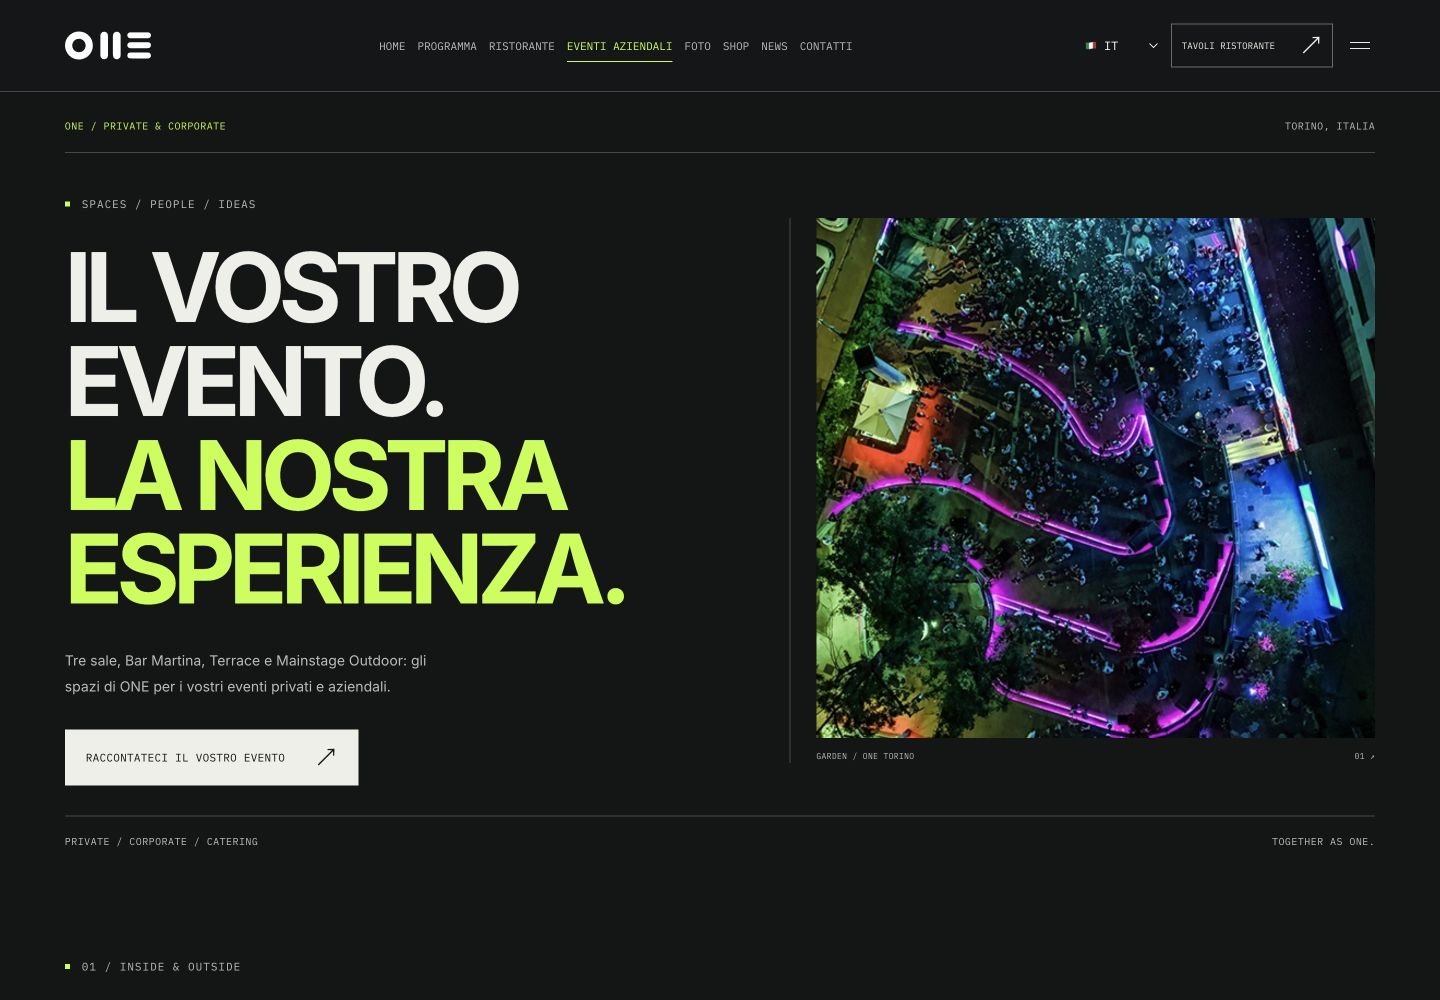Click arrow icon in Tavoli Ristorante button
Screen dimensions: 1440x1000
[x=1311, y=45]
